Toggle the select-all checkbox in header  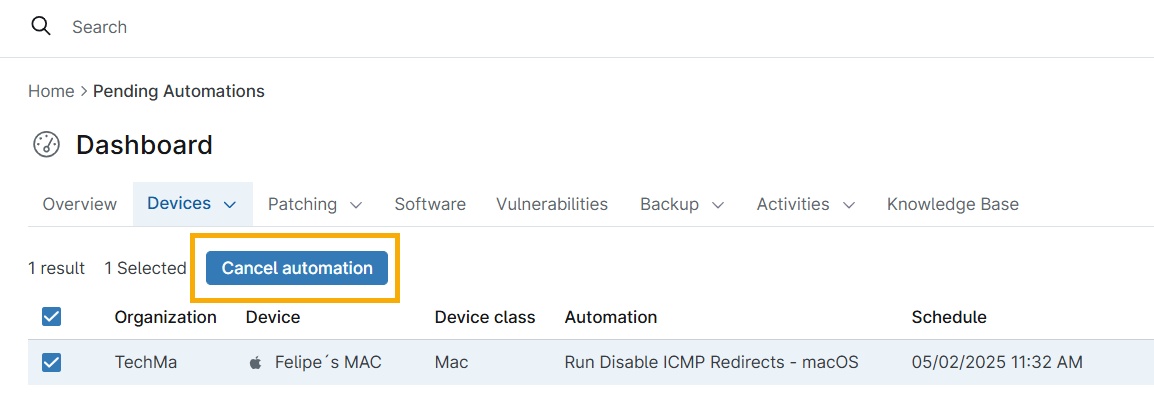(x=52, y=317)
